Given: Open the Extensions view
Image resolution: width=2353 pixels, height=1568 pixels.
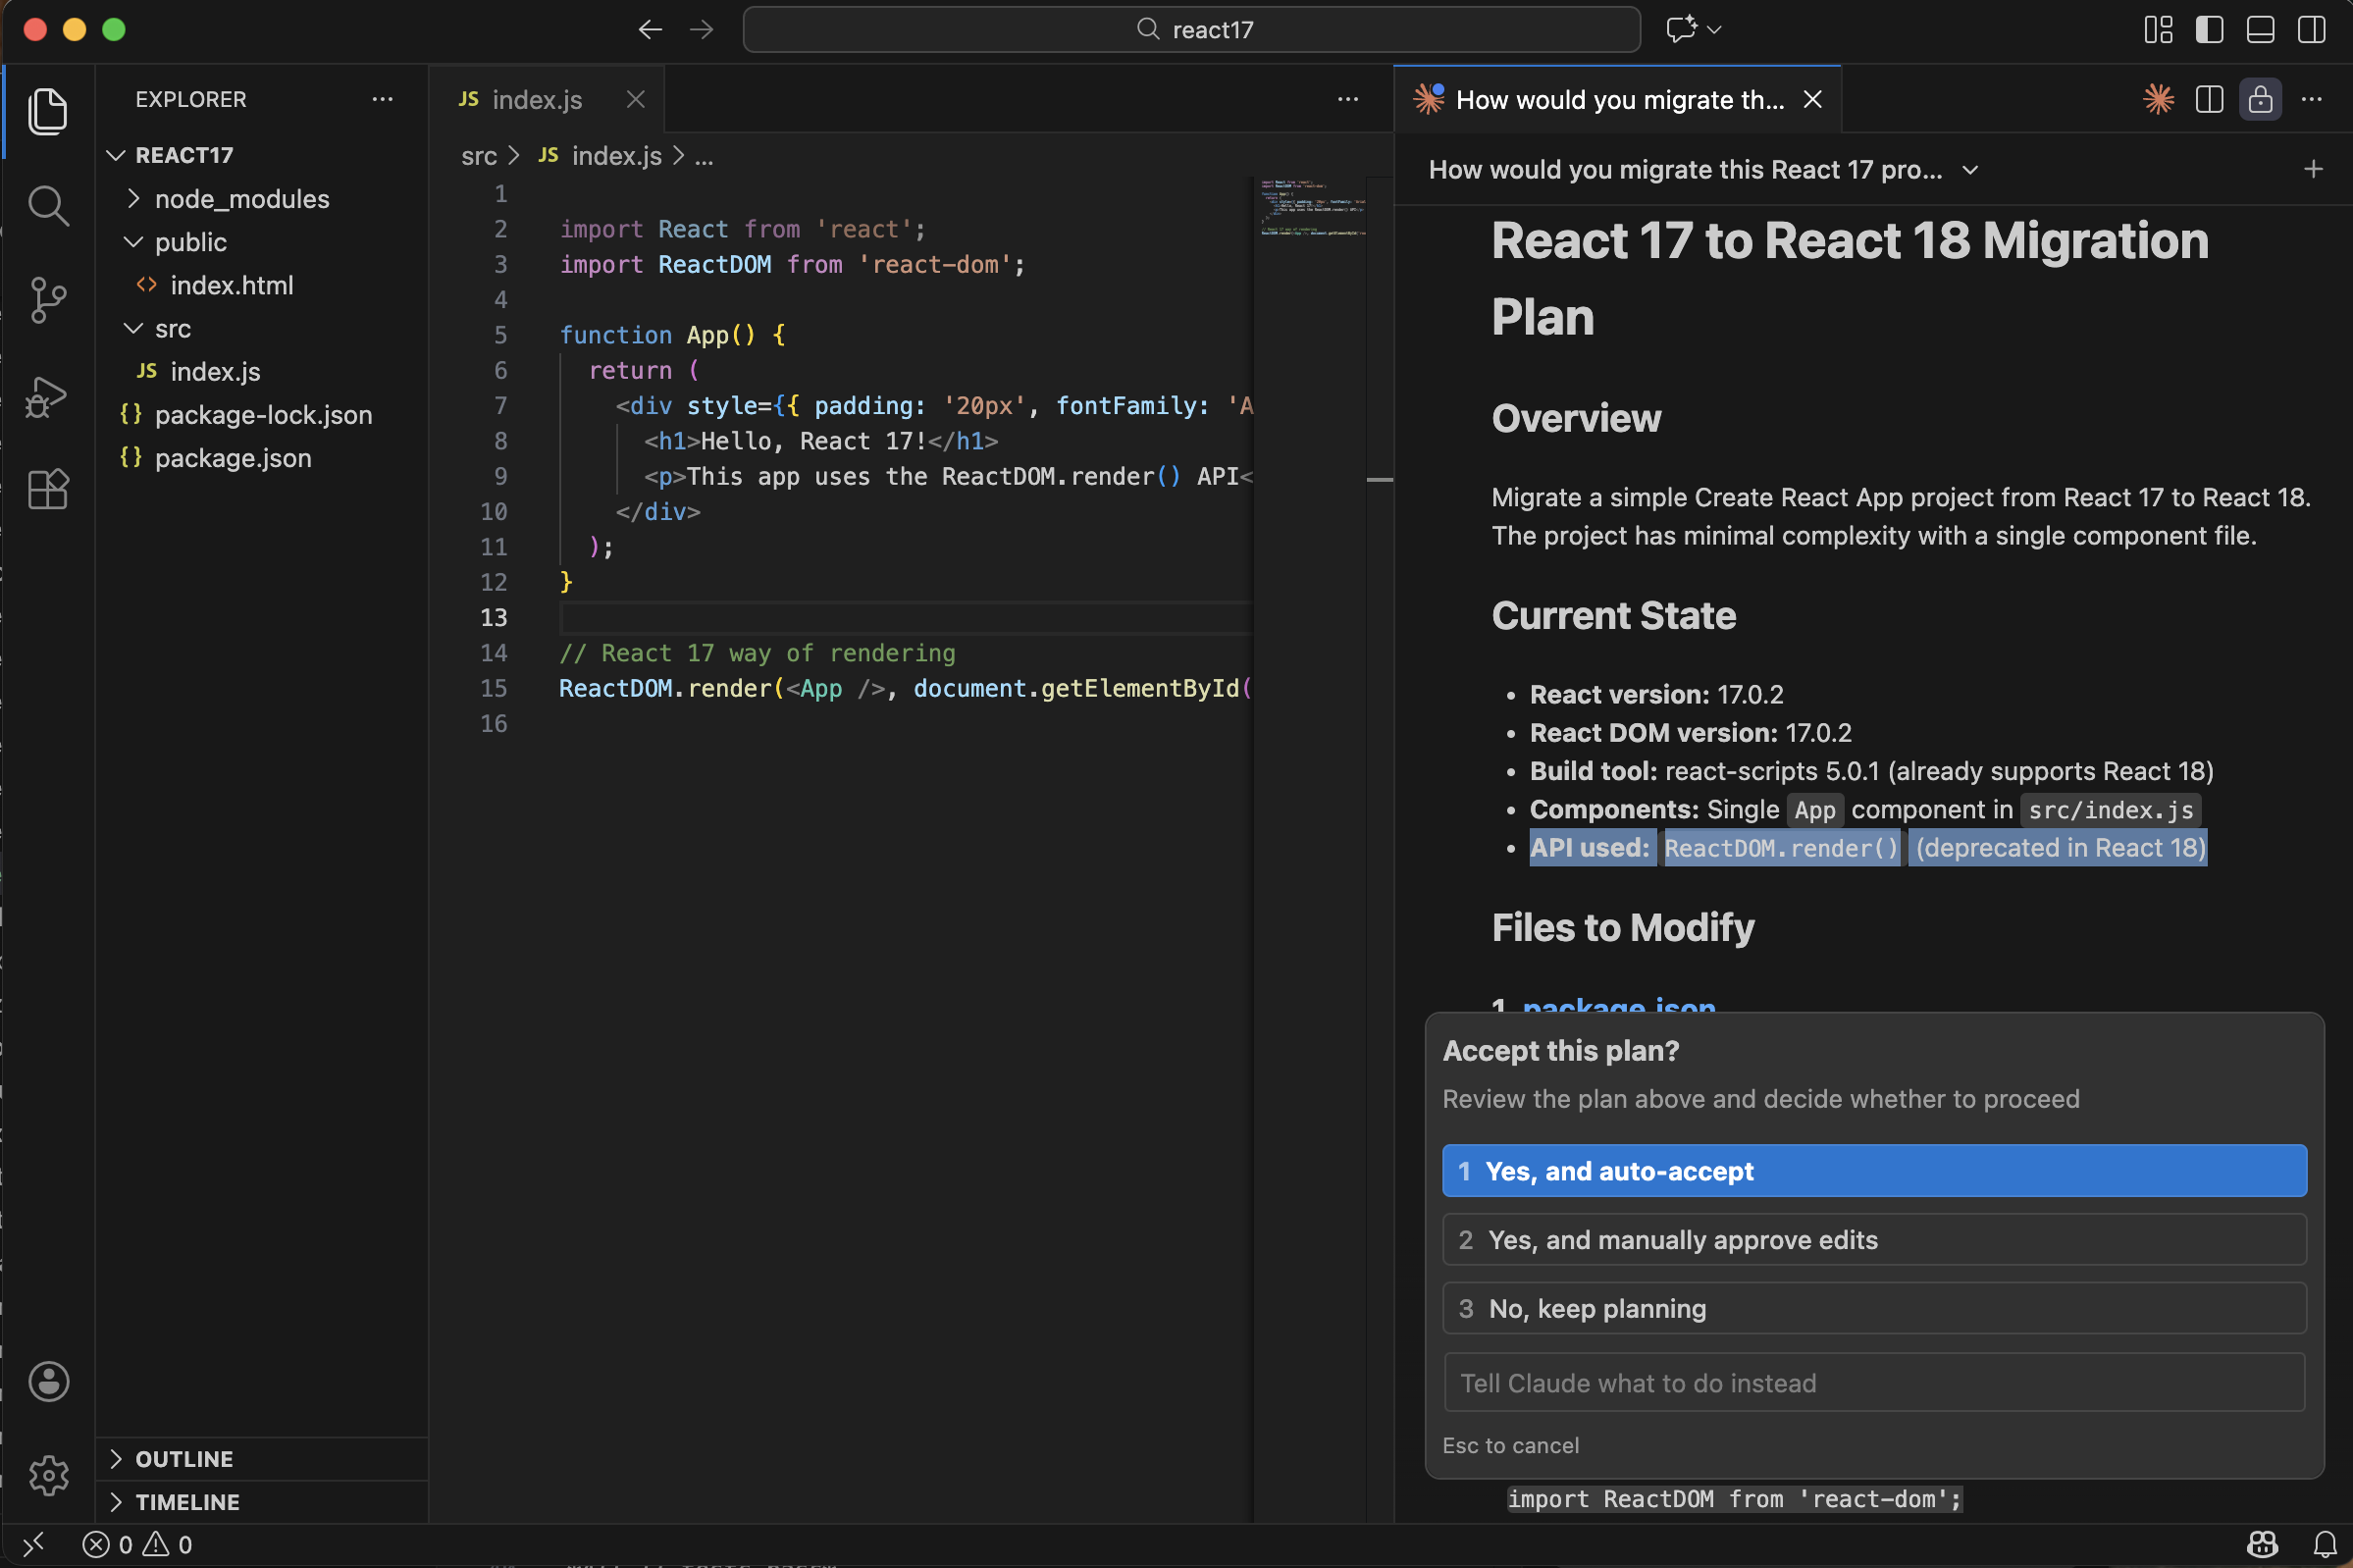Looking at the screenshot, I should [x=47, y=490].
